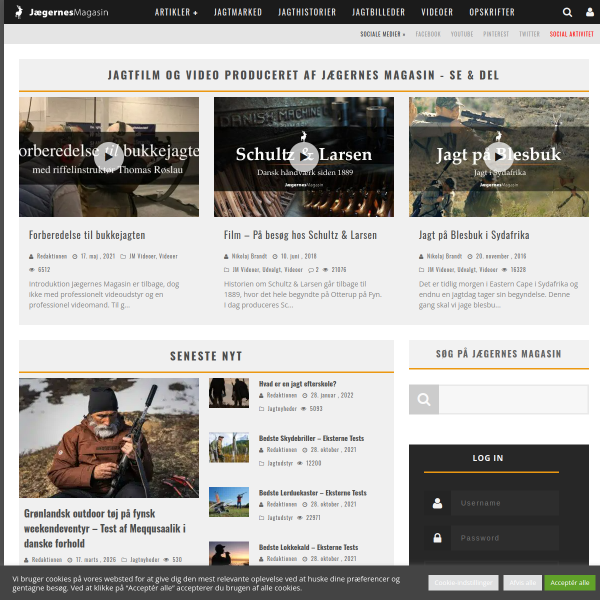Open the user account icon in the header
Screen dimensions: 600x600
[590, 12]
